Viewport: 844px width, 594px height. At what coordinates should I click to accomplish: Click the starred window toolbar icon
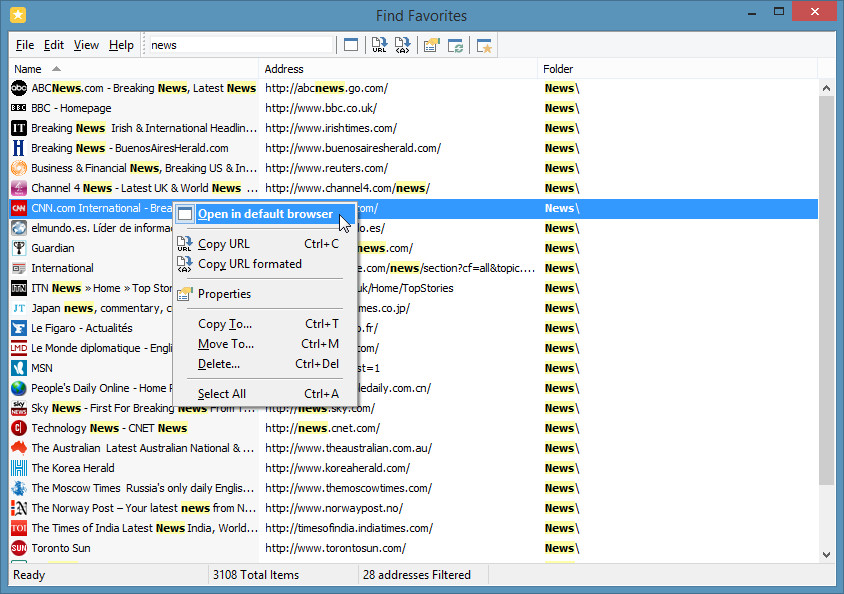[x=484, y=45]
